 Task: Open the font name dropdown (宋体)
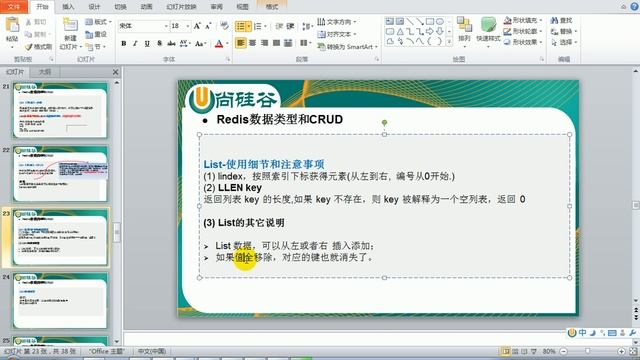coord(166,26)
